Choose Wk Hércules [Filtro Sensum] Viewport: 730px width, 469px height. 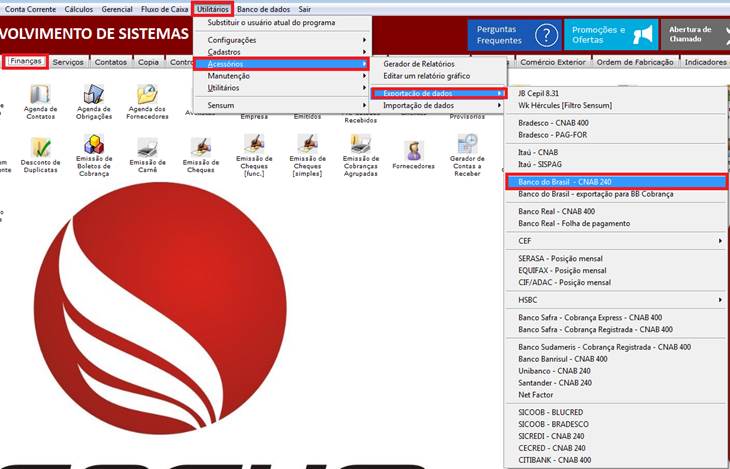[617, 105]
